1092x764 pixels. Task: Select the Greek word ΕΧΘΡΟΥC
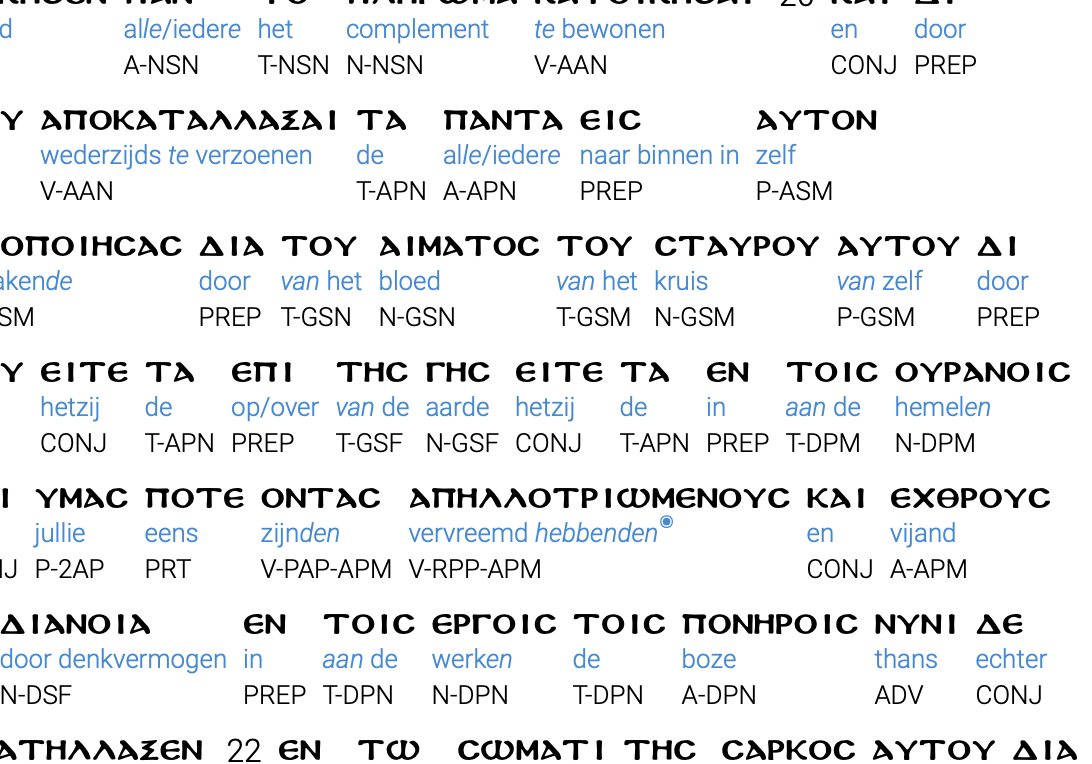tap(970, 499)
